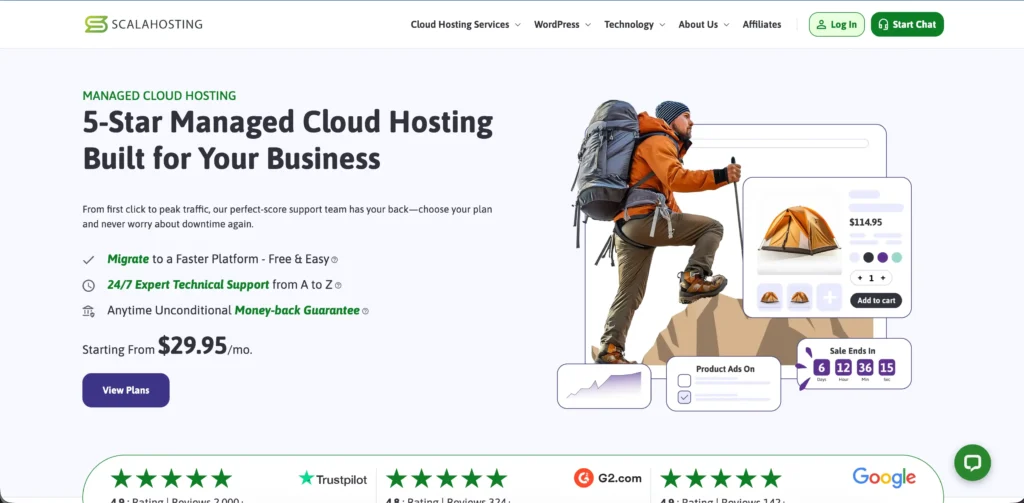Expand the WordPress chevron arrow

tap(588, 25)
